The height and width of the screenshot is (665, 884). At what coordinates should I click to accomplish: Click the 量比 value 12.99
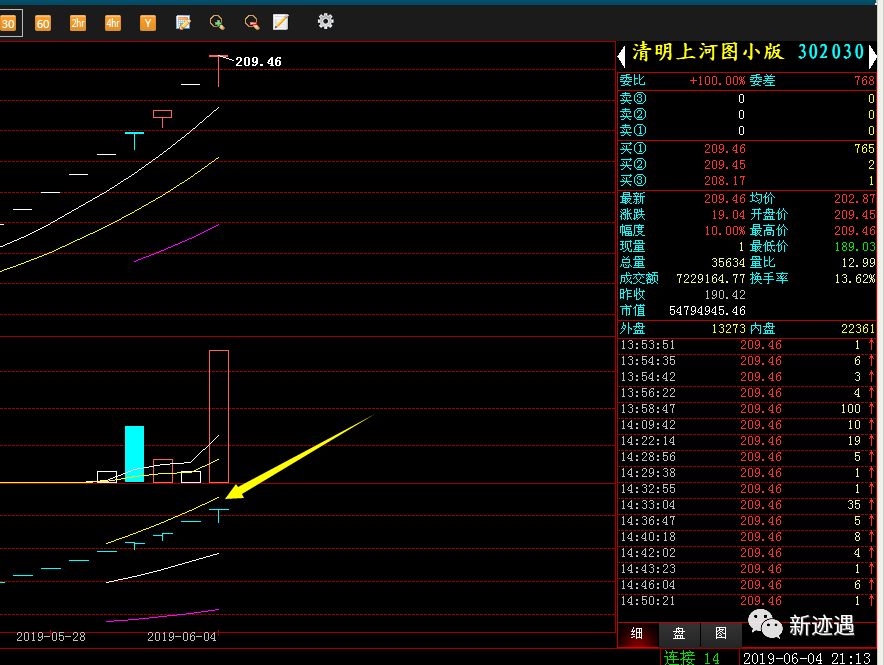pyautogui.click(x=858, y=263)
